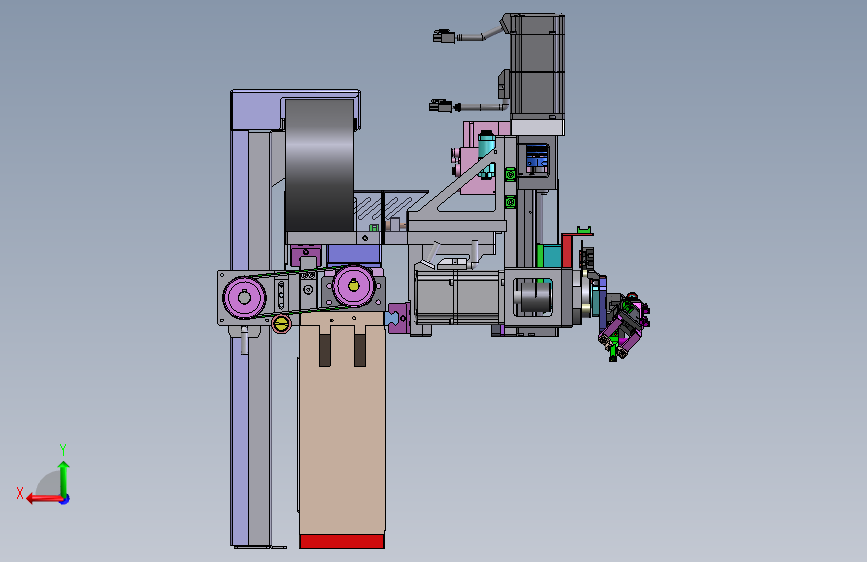867x562 pixels.
Task: Select the horizontal gray servo motor
Action: (458, 296)
